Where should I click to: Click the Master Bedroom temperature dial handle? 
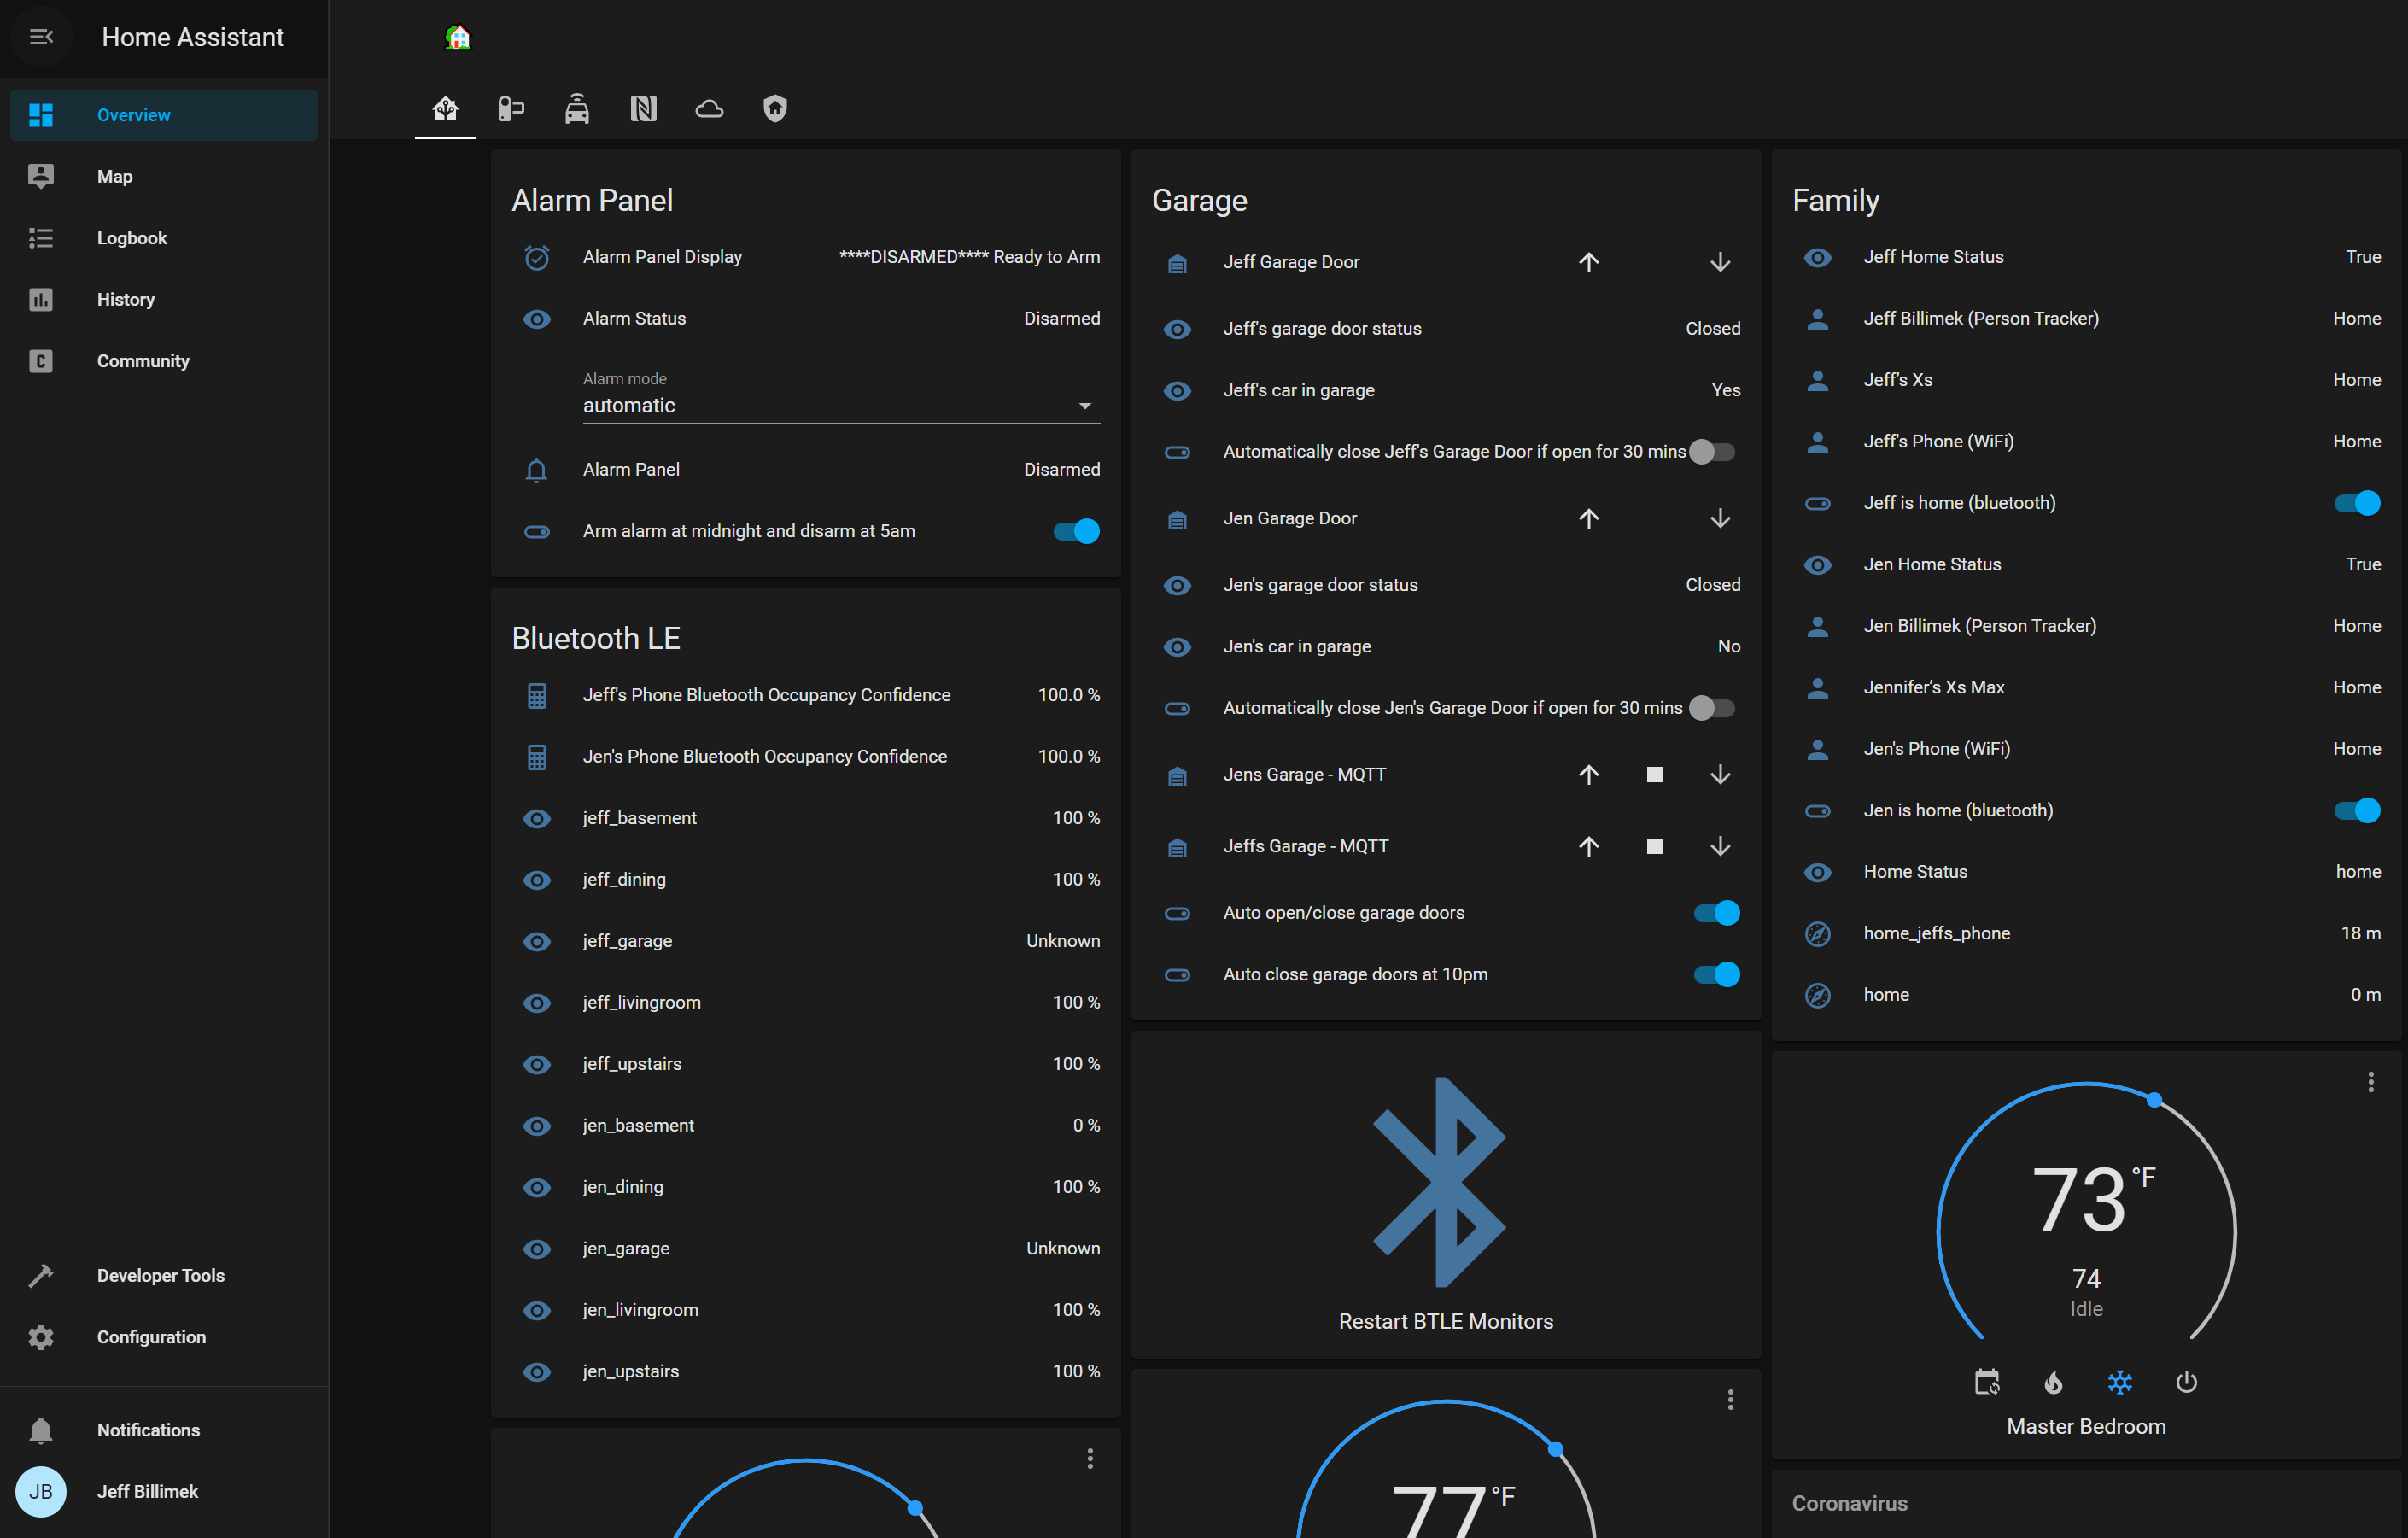[2154, 1100]
